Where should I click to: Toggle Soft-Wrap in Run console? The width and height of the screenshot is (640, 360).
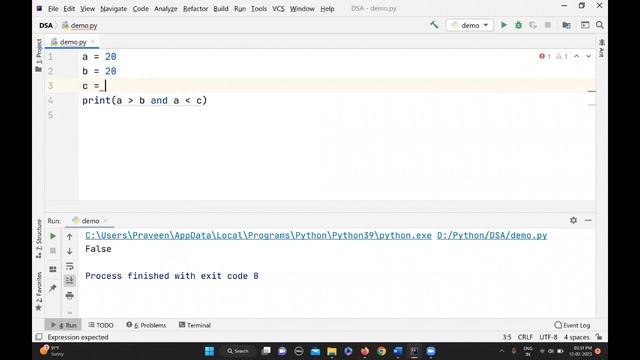tap(69, 266)
